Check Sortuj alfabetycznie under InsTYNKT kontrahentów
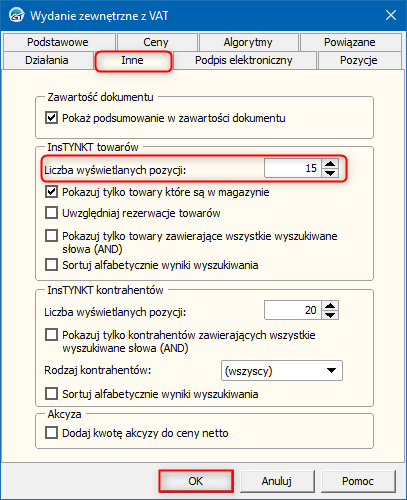The width and height of the screenshot is (407, 500). pos(51,394)
